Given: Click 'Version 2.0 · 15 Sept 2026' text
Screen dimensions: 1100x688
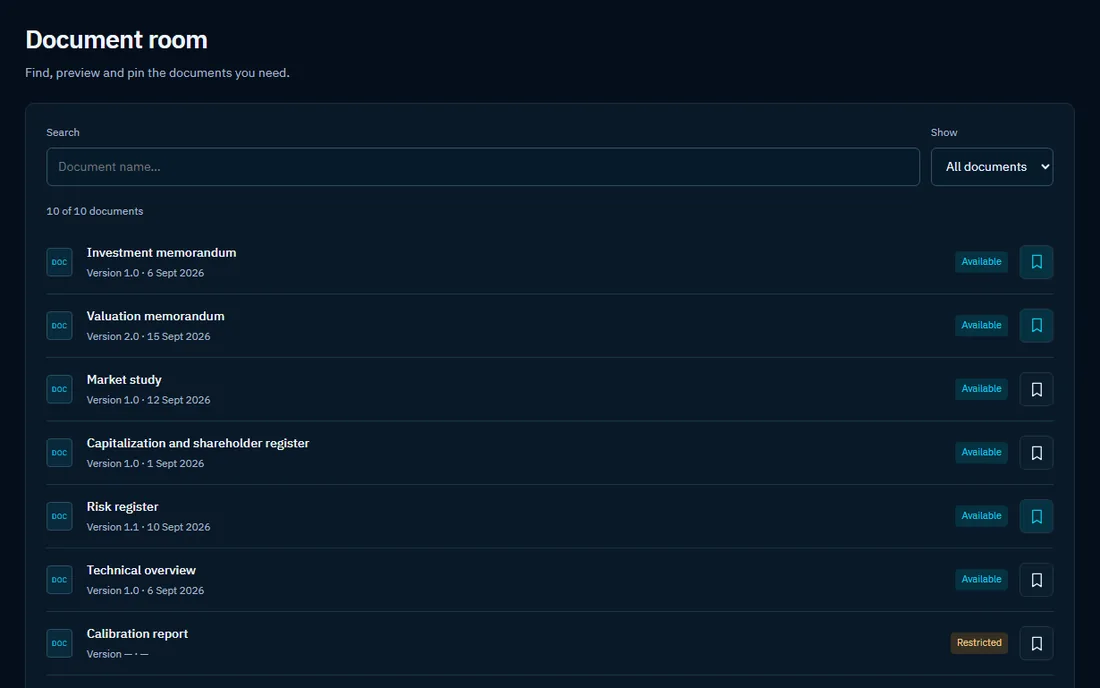Looking at the screenshot, I should point(148,337).
